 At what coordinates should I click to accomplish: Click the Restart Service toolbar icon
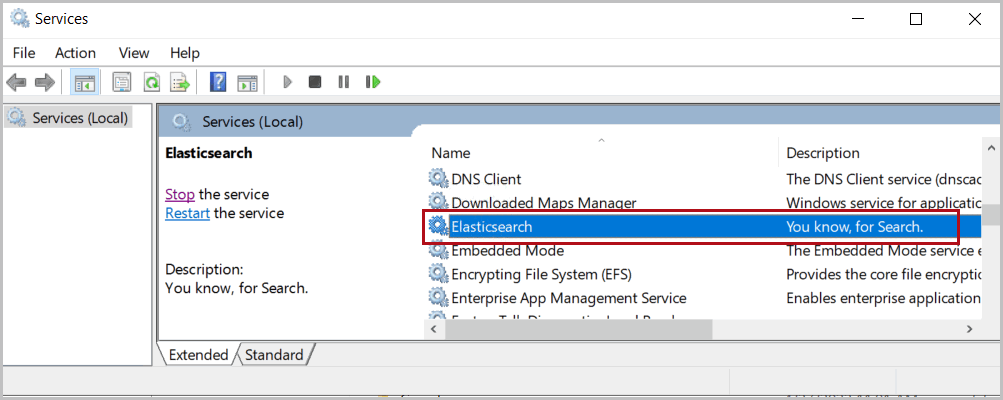pyautogui.click(x=373, y=82)
